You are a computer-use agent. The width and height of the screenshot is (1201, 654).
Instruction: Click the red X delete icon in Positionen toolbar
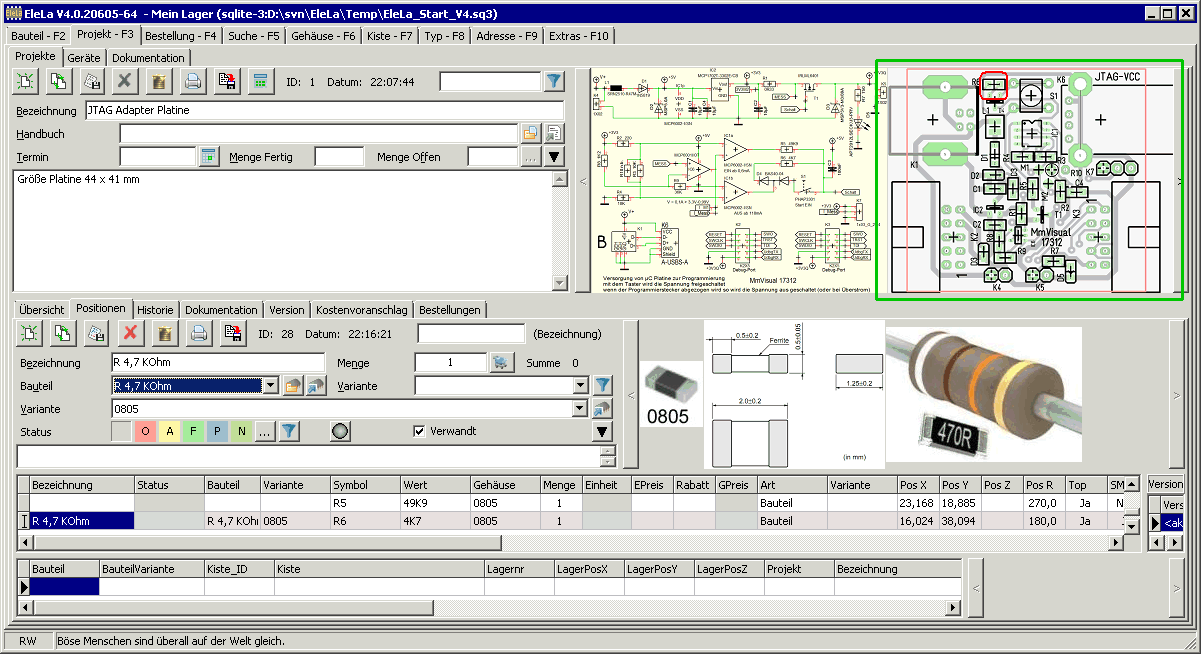pos(129,333)
